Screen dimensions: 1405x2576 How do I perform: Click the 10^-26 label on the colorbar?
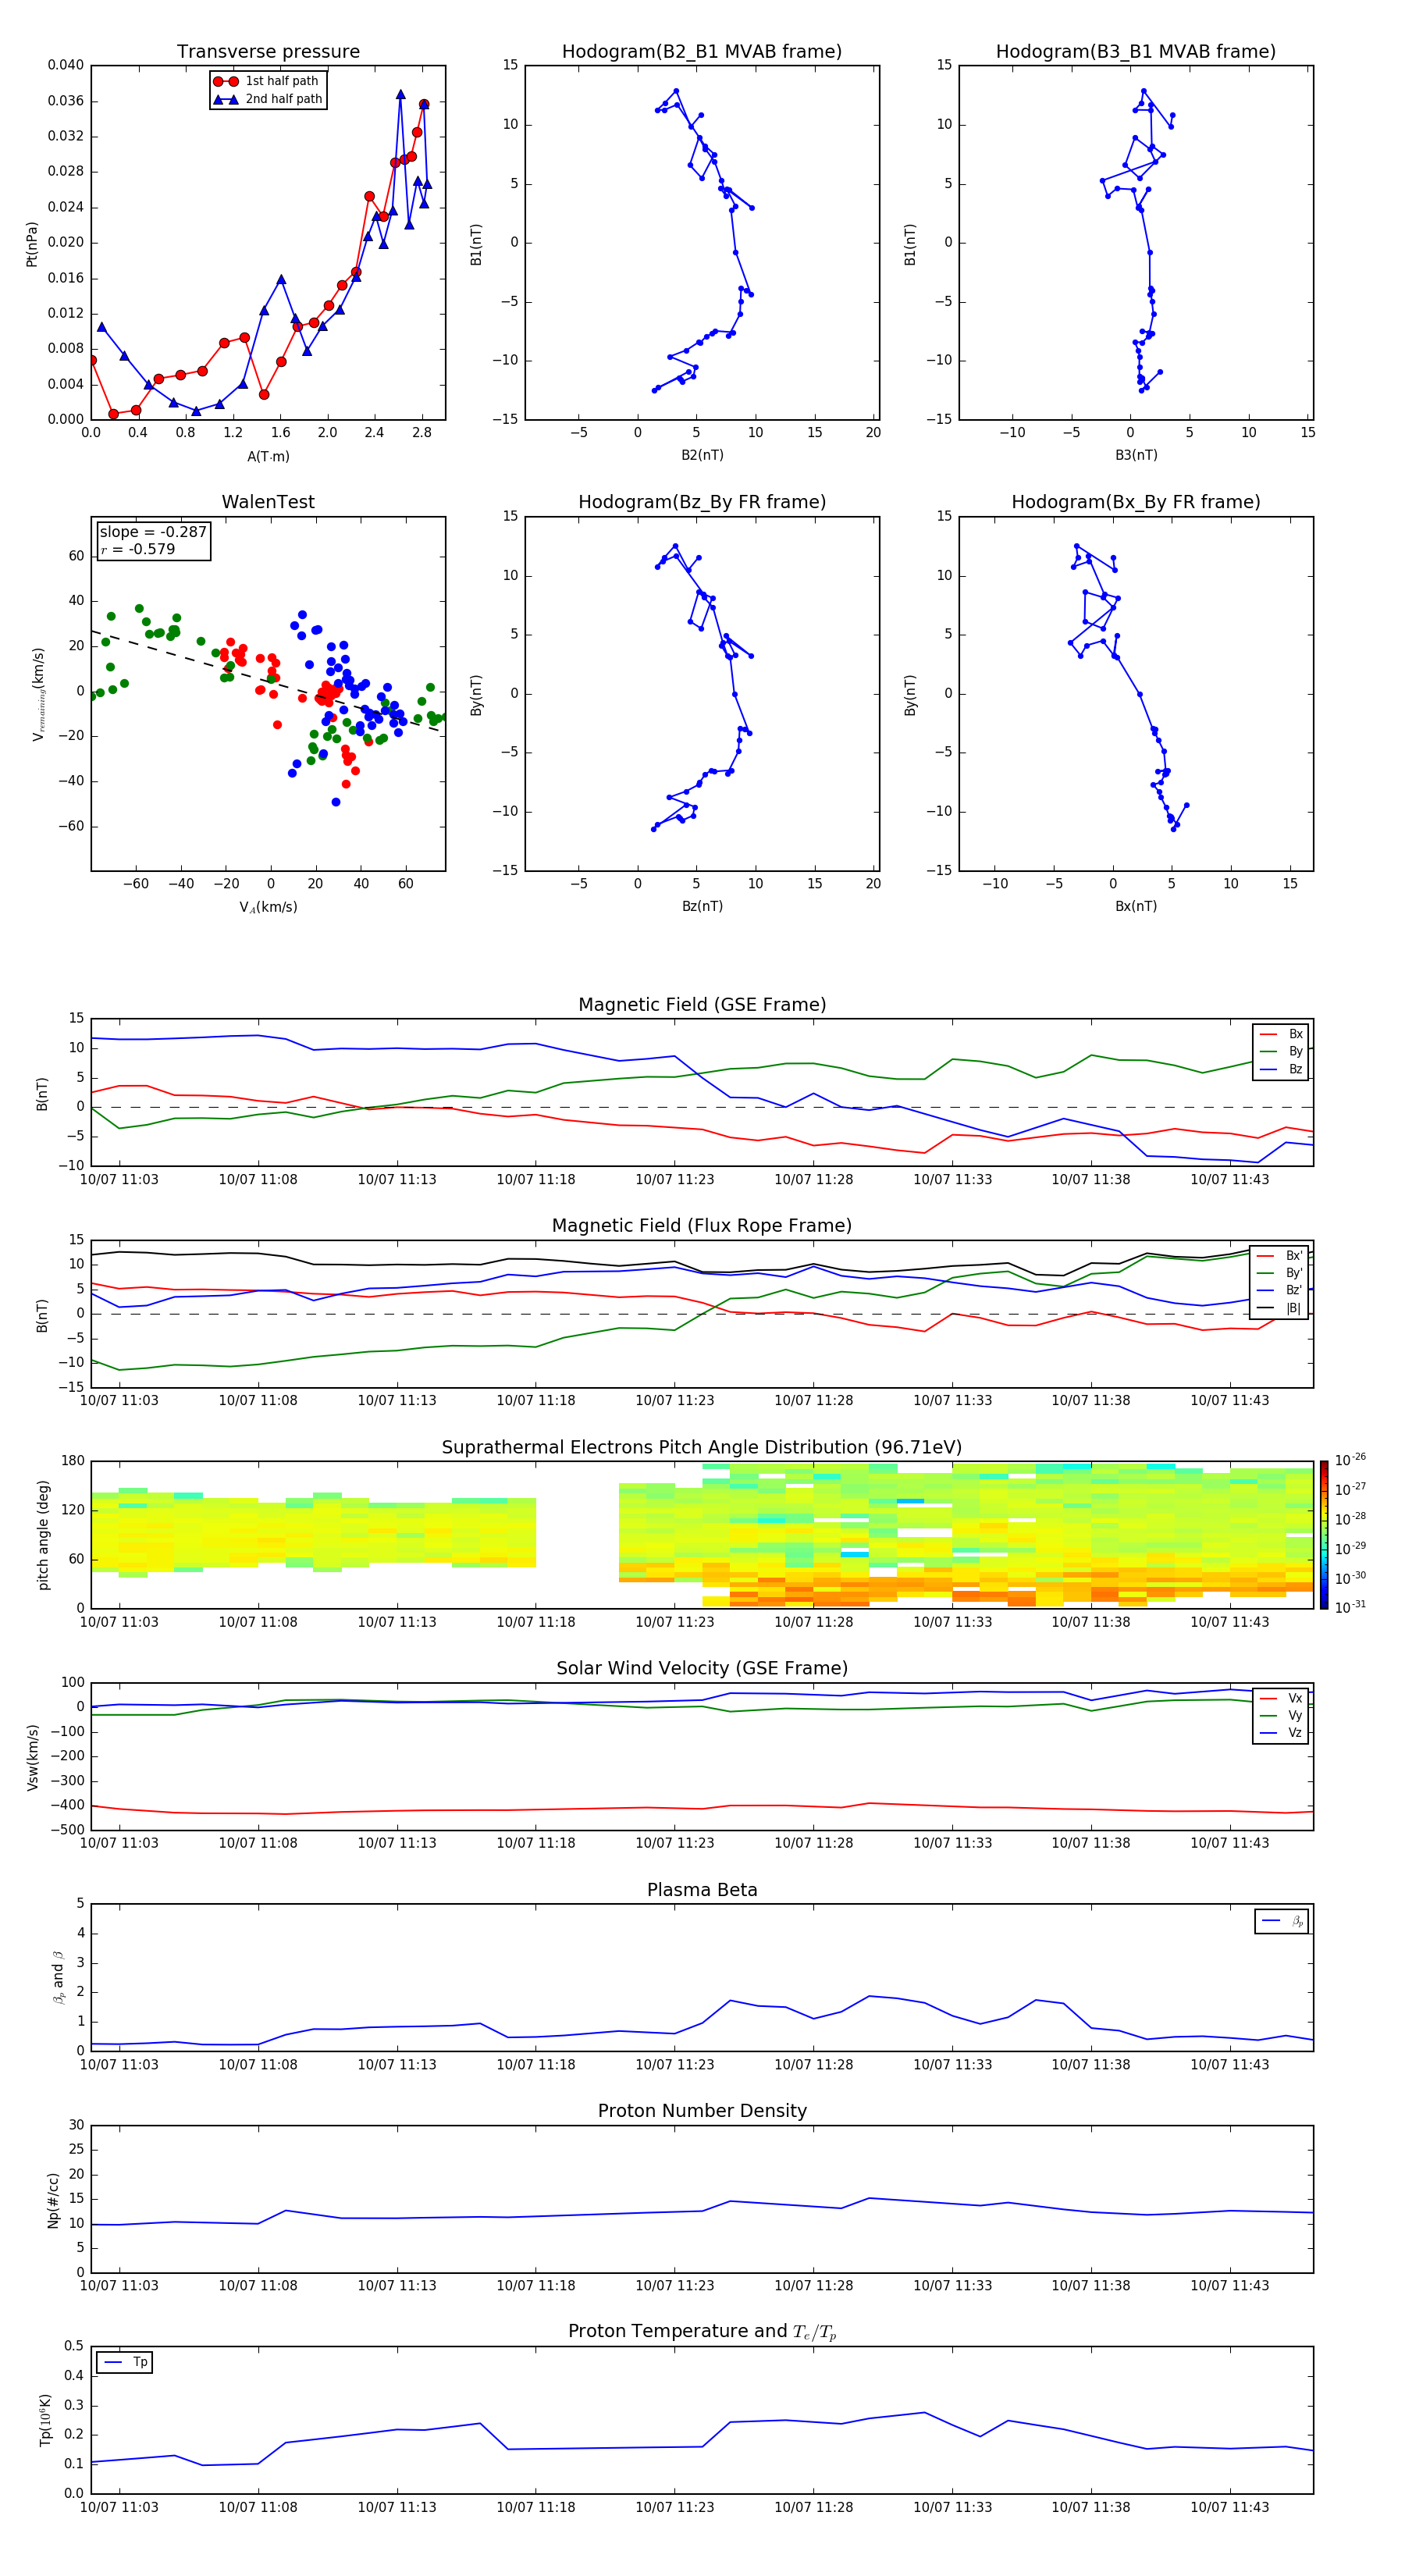1350,1460
